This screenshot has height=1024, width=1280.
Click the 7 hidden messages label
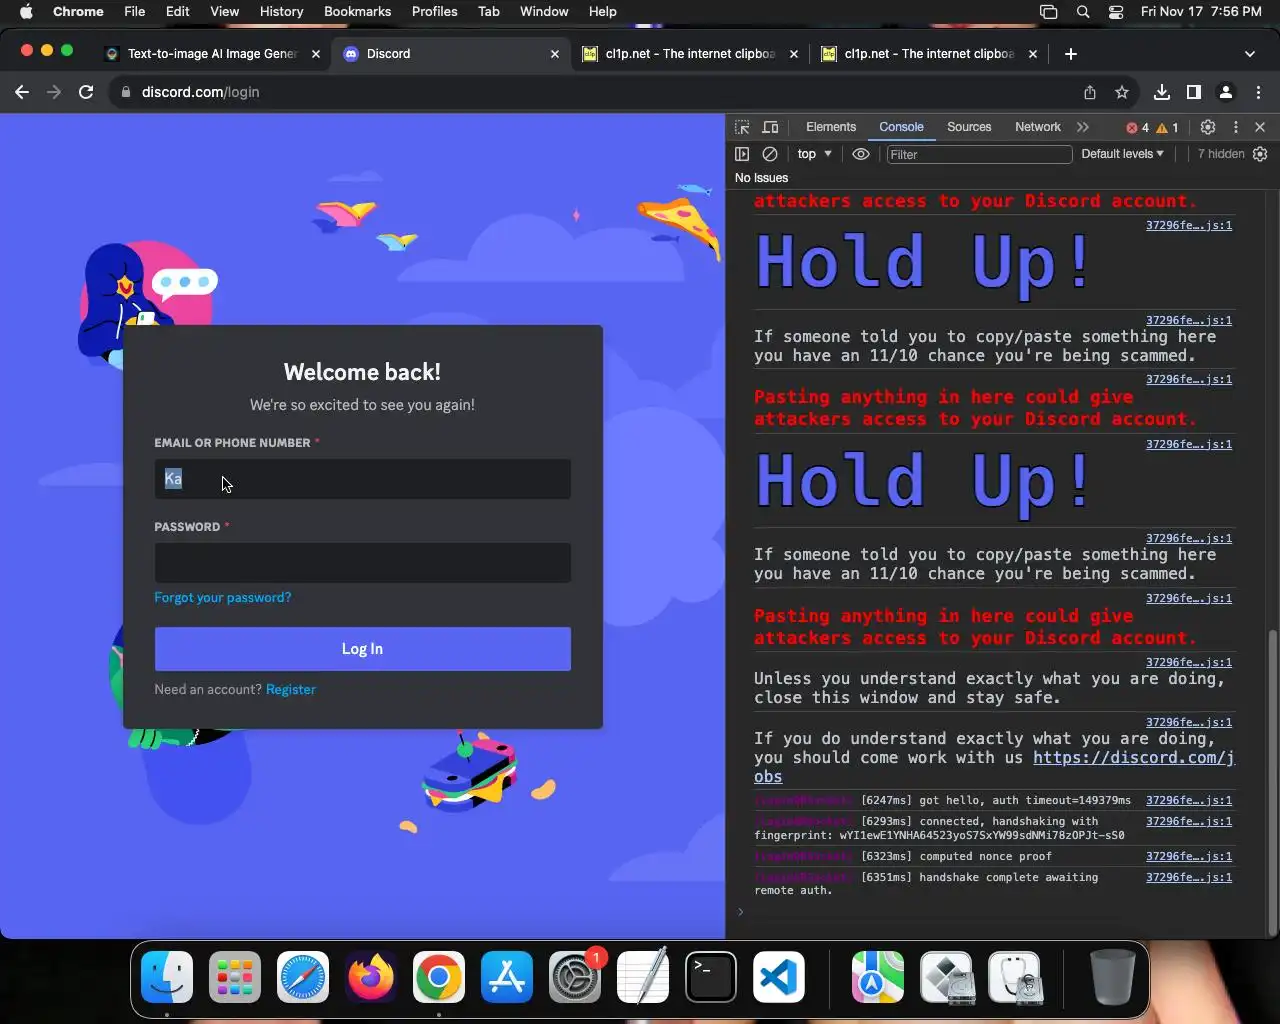tap(1221, 154)
